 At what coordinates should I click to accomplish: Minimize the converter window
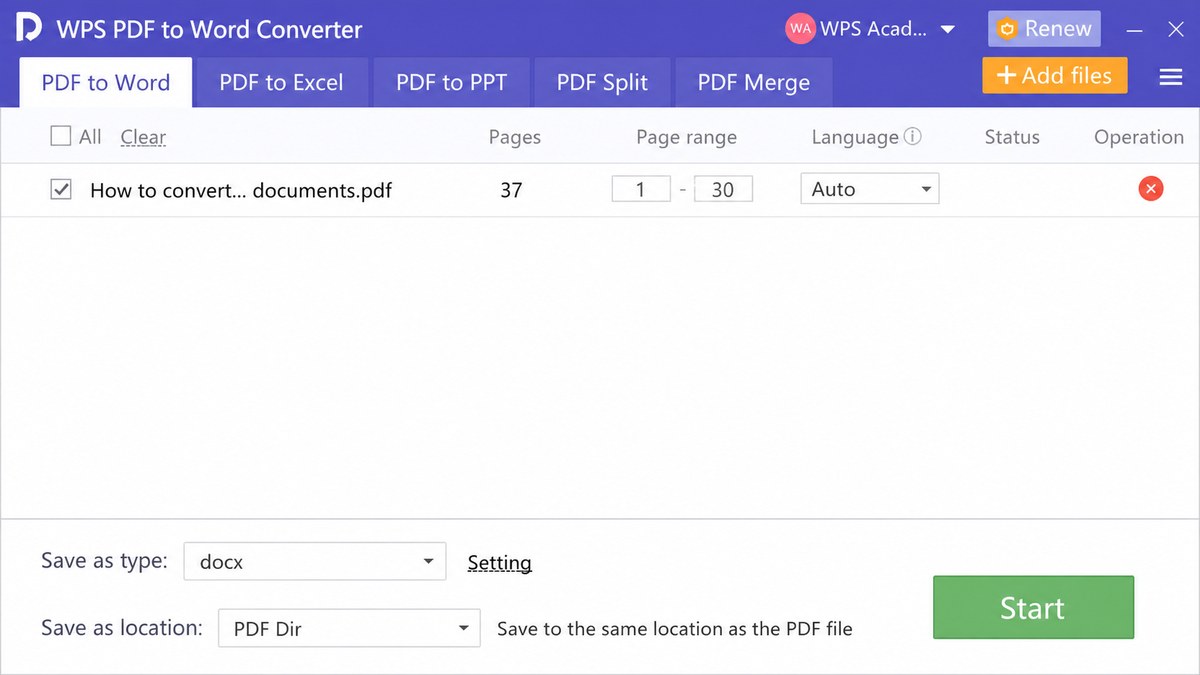[x=1134, y=31]
